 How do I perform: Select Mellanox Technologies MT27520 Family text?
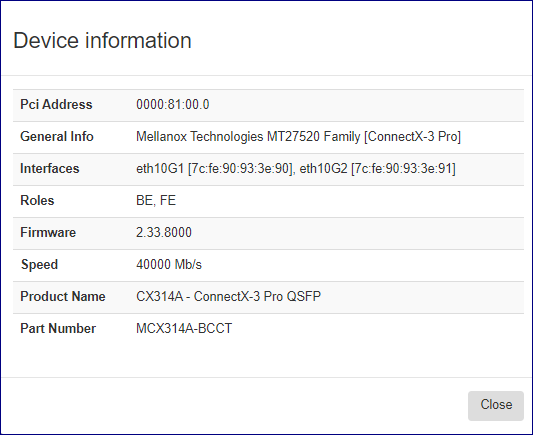(x=248, y=136)
